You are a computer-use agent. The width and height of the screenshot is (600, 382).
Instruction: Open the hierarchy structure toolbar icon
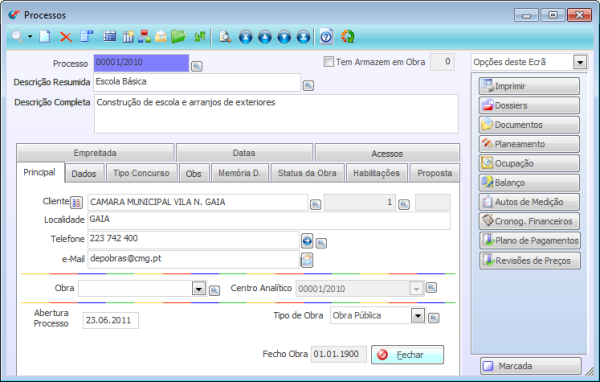pos(145,37)
